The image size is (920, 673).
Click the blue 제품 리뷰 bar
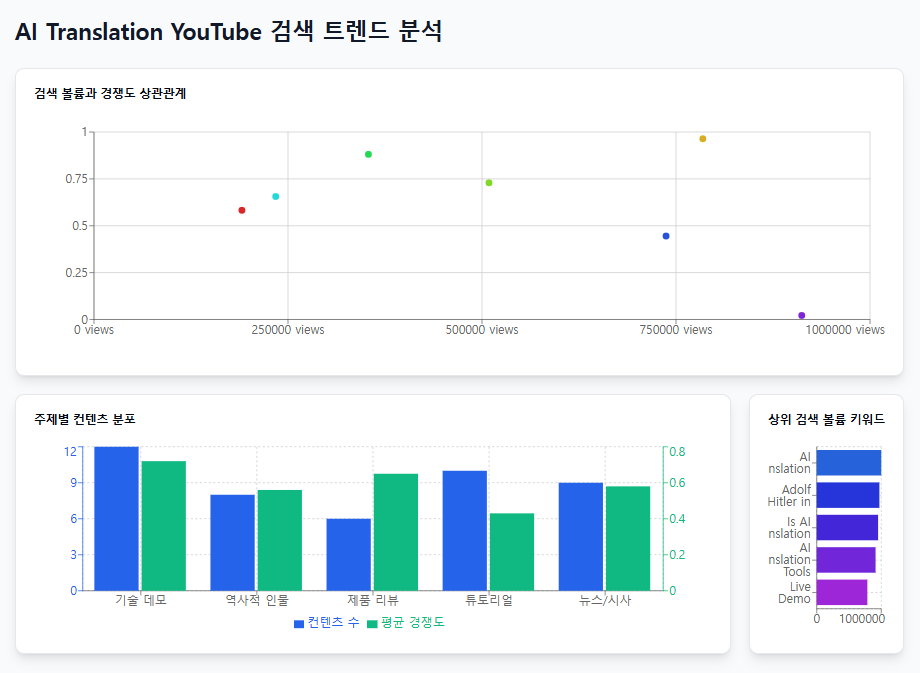tap(349, 554)
